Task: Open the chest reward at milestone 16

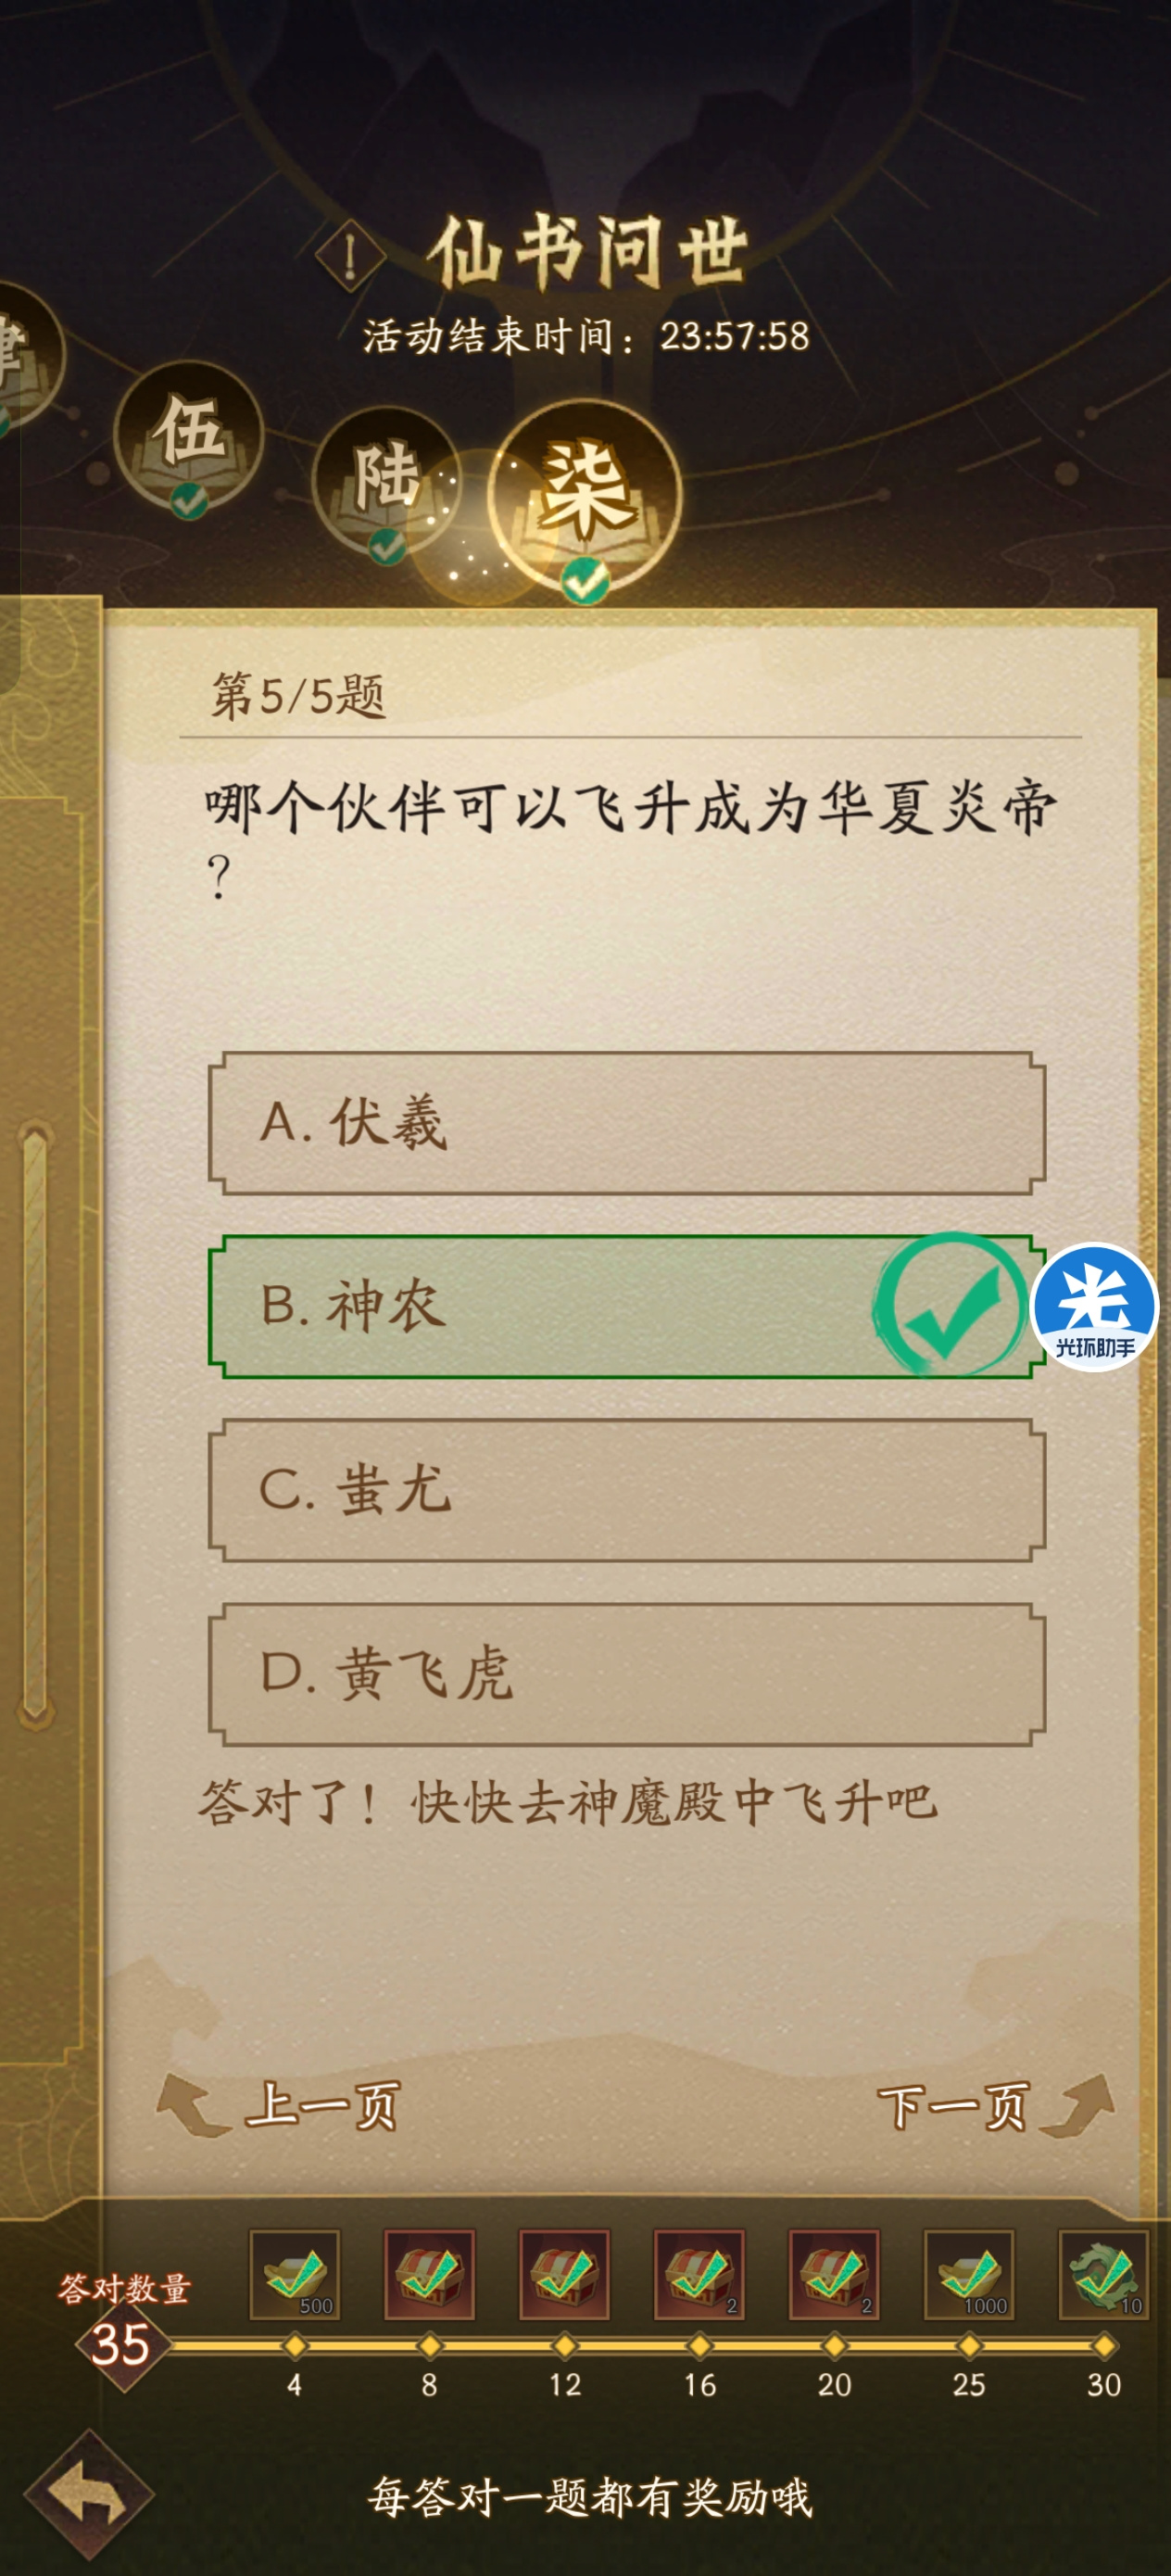Action: 700,2273
